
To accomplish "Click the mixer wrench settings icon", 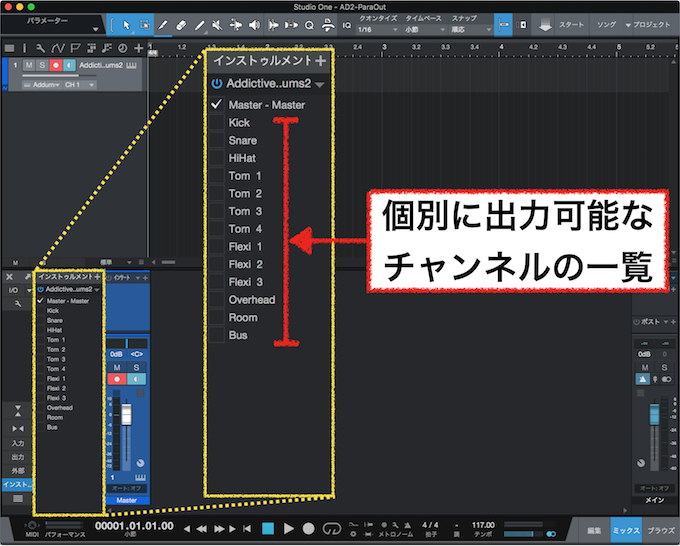I will point(18,304).
